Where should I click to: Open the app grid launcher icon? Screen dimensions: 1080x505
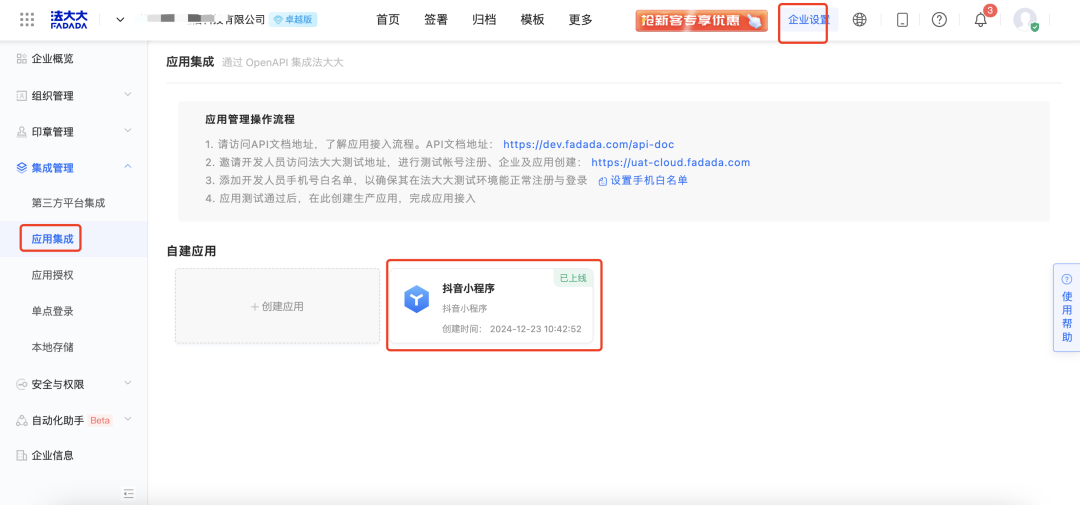(x=27, y=20)
